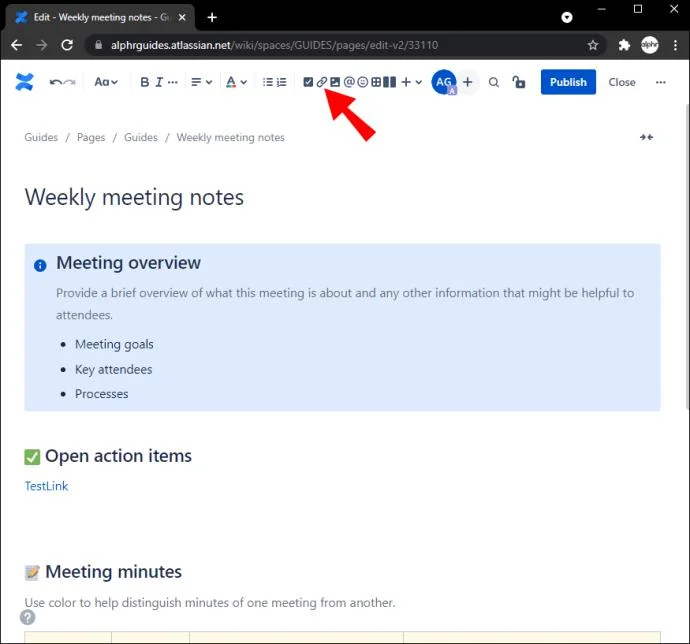Open the find and replace search icon

(x=493, y=82)
